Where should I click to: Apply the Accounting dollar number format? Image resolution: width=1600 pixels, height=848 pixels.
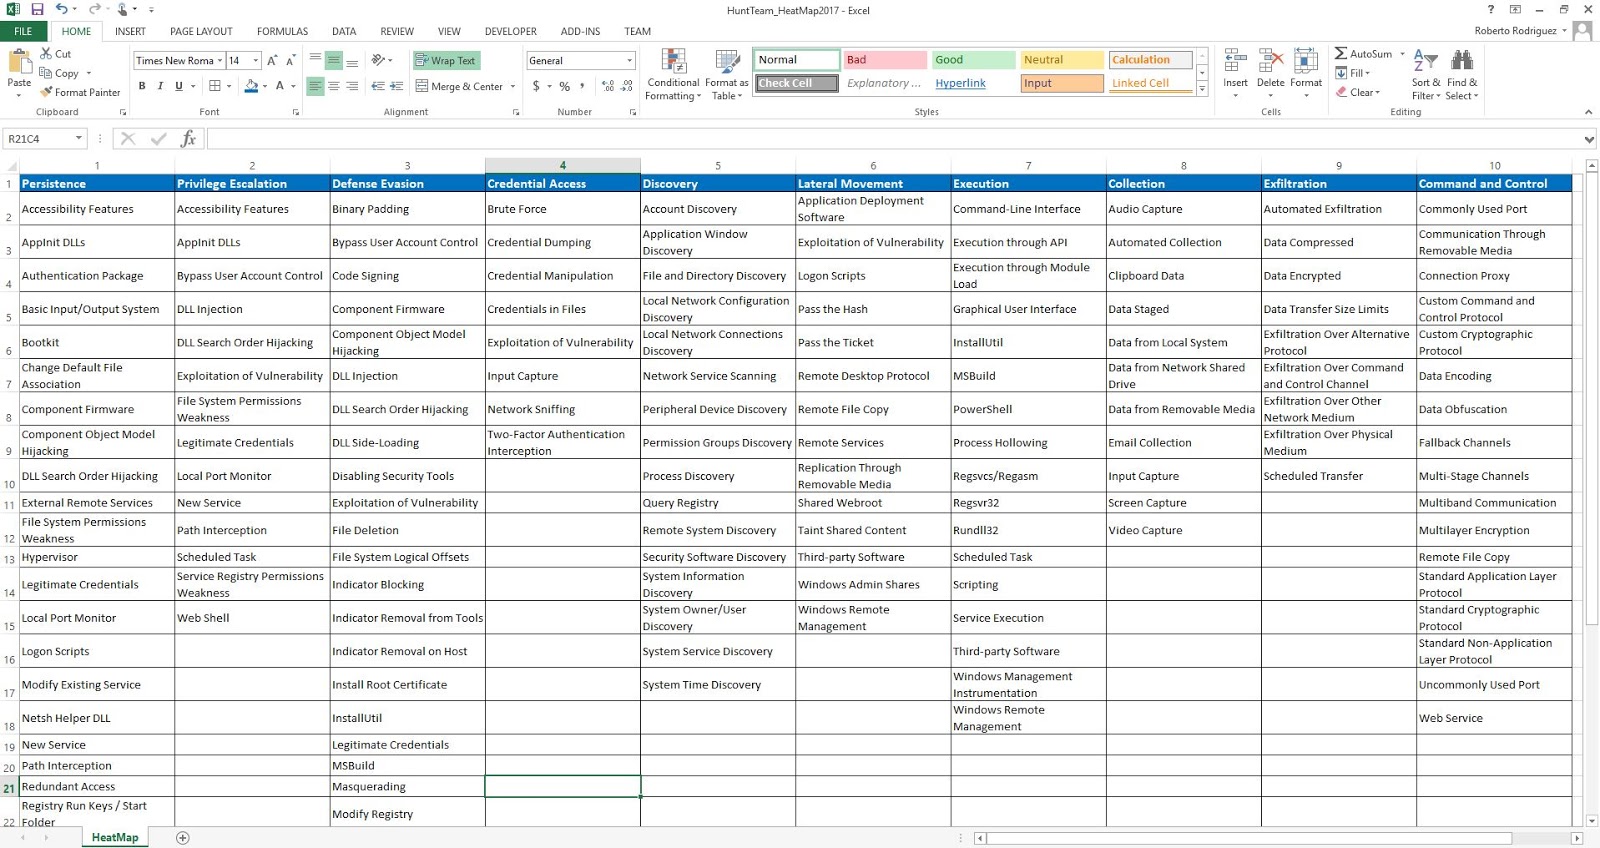pos(536,86)
